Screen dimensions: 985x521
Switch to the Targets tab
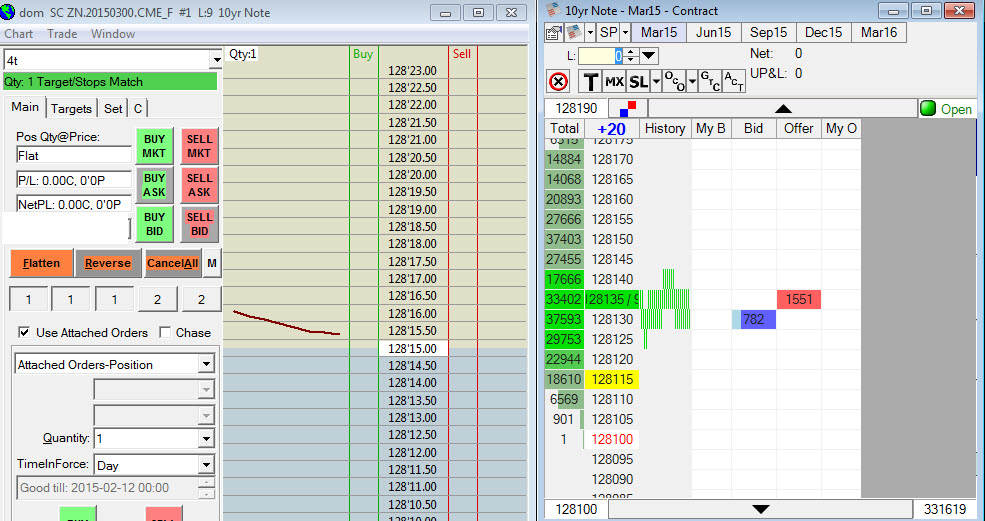coord(71,109)
